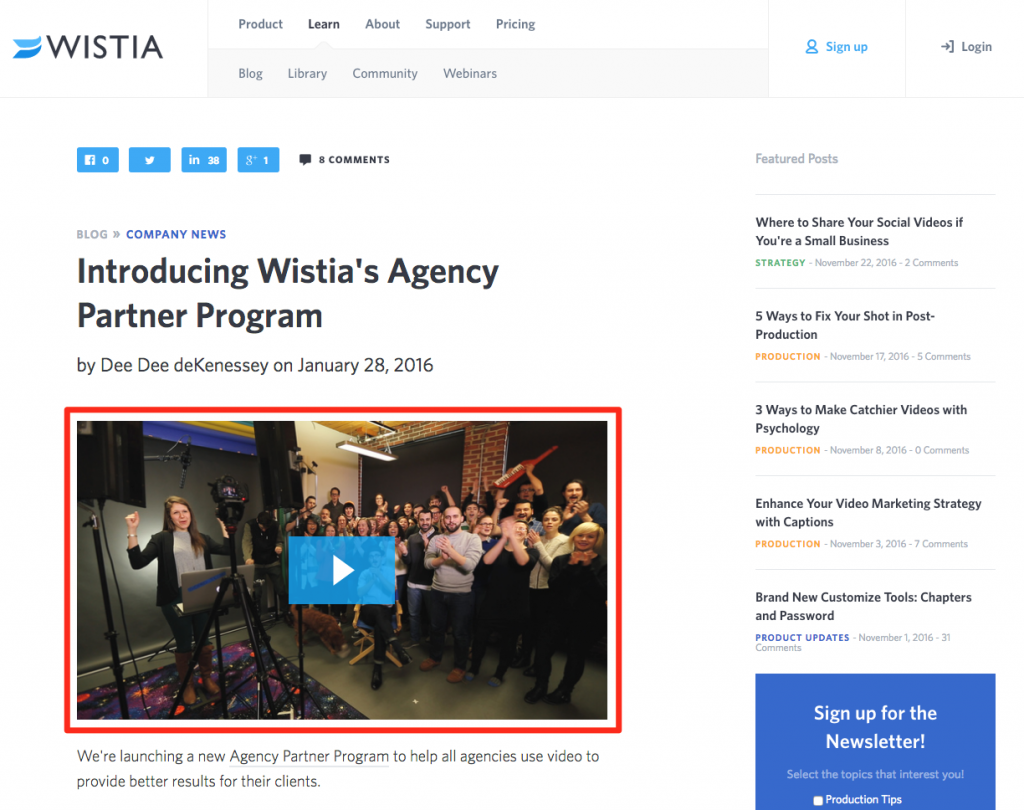Open '5 Ways to Fix Your Shot' post
This screenshot has height=810, width=1024.
point(845,325)
